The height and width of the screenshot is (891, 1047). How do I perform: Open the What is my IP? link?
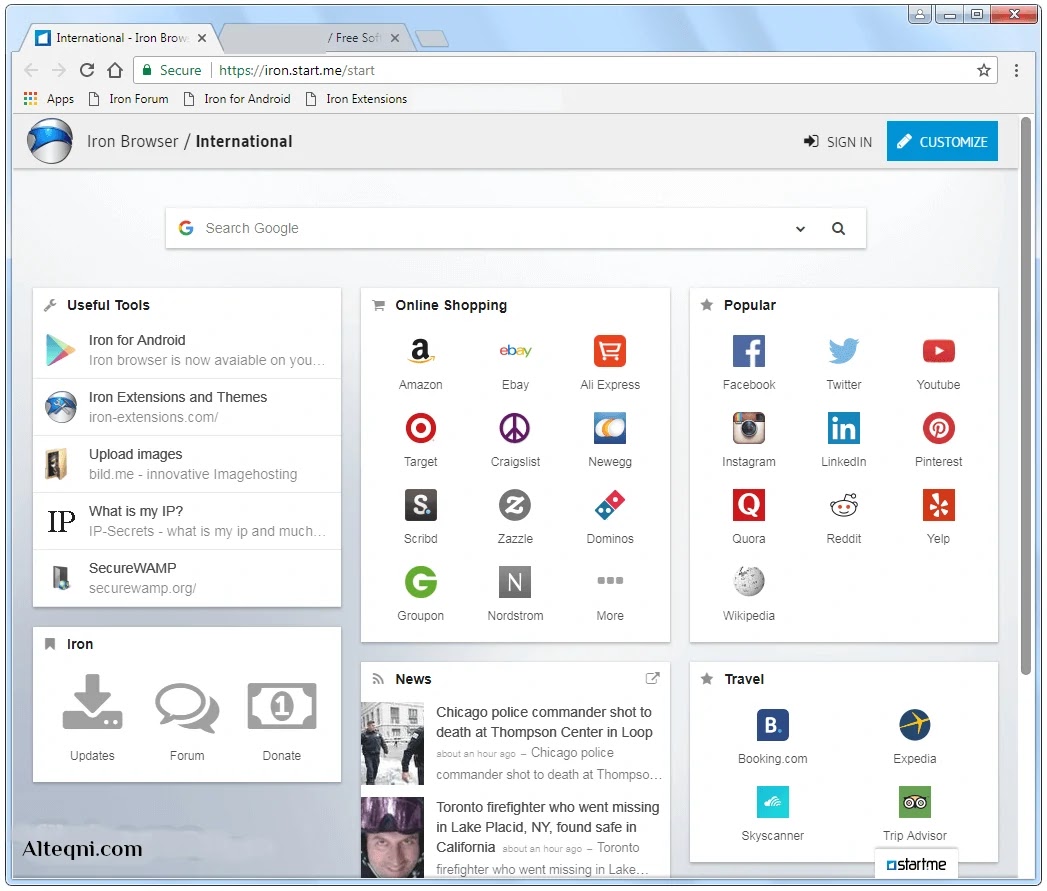pyautogui.click(x=187, y=521)
